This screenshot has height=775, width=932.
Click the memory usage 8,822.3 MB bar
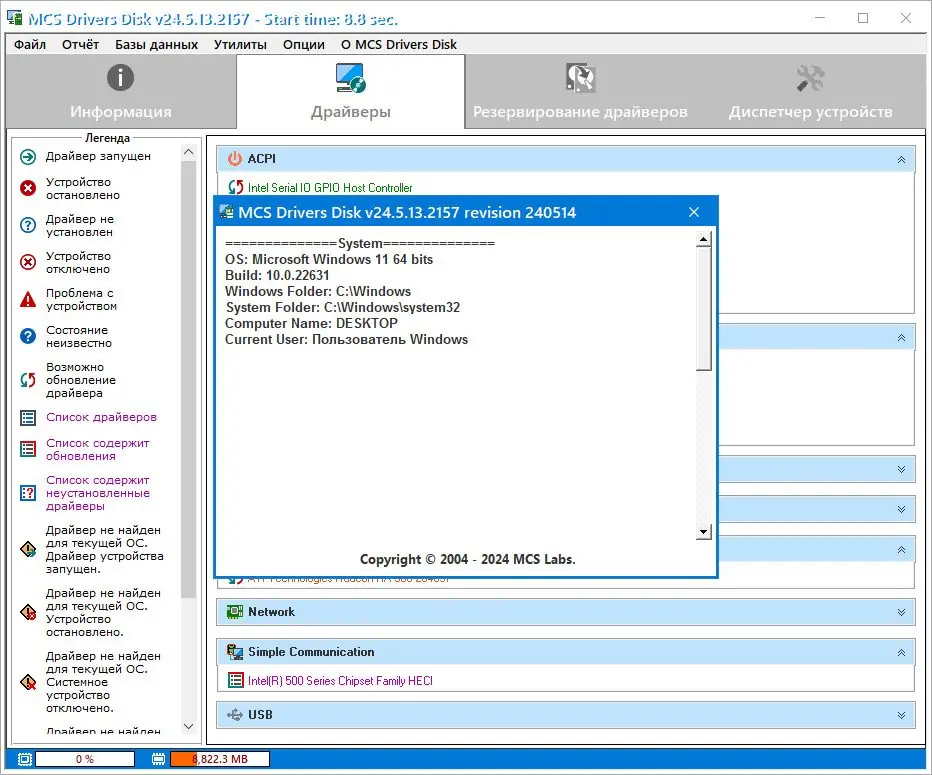(220, 759)
